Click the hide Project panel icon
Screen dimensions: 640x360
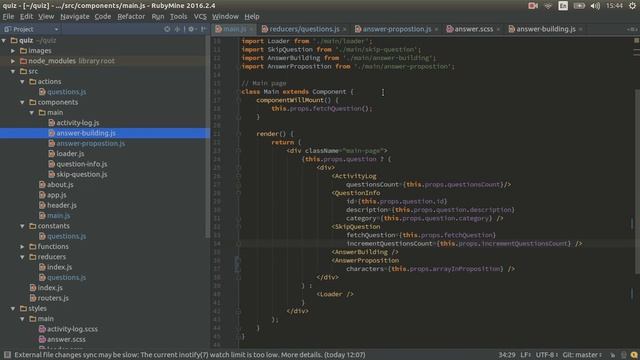tap(203, 29)
